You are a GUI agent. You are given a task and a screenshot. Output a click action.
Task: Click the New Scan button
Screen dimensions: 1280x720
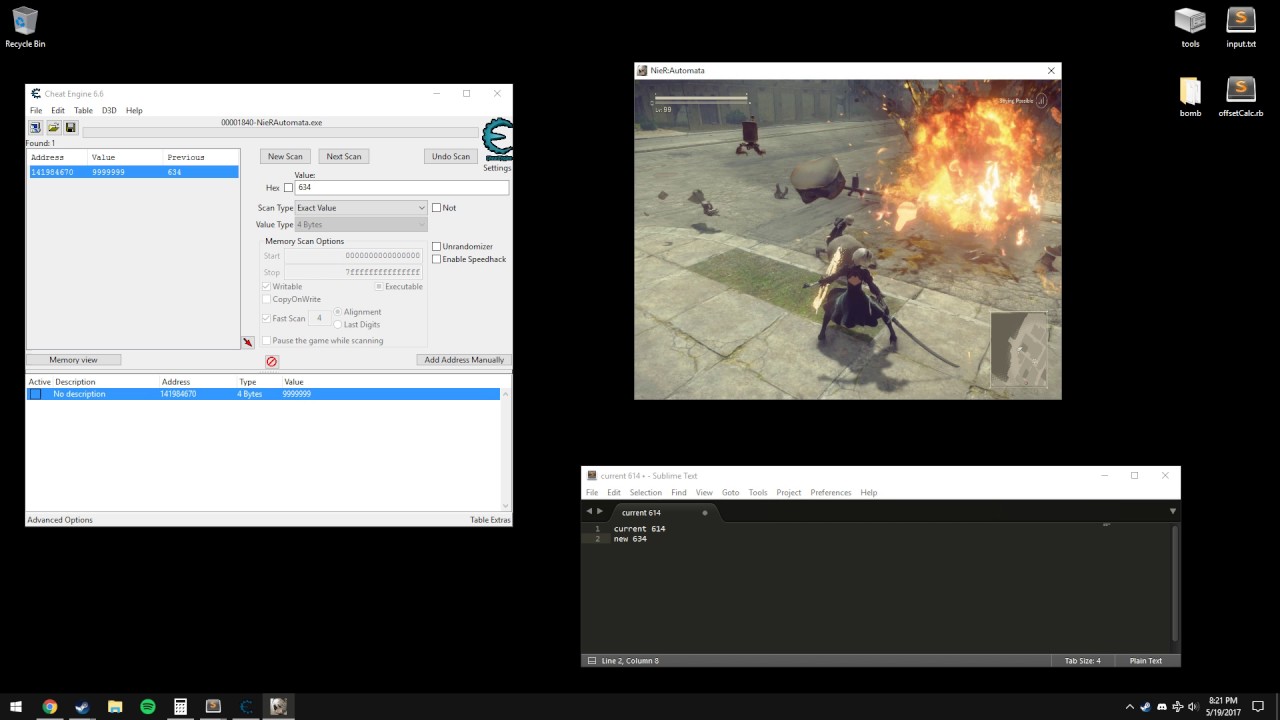(285, 156)
